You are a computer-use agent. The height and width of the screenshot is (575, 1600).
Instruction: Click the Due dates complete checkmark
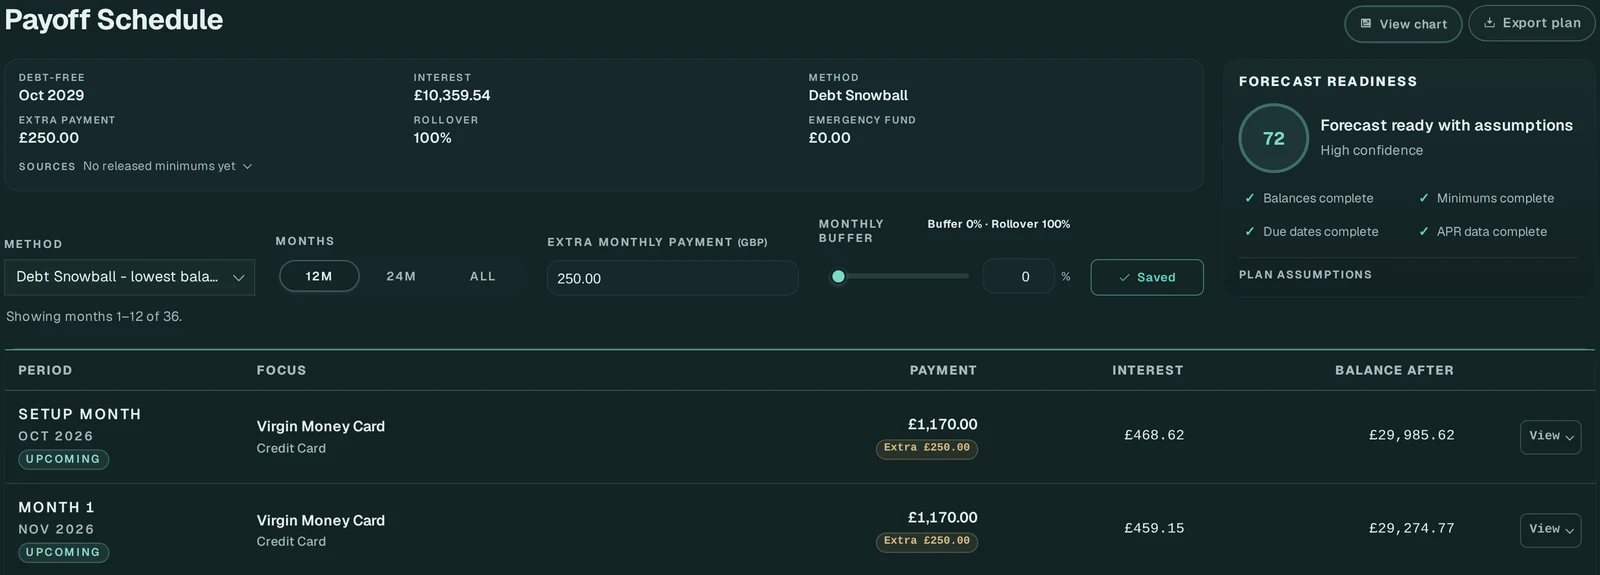tap(1249, 231)
